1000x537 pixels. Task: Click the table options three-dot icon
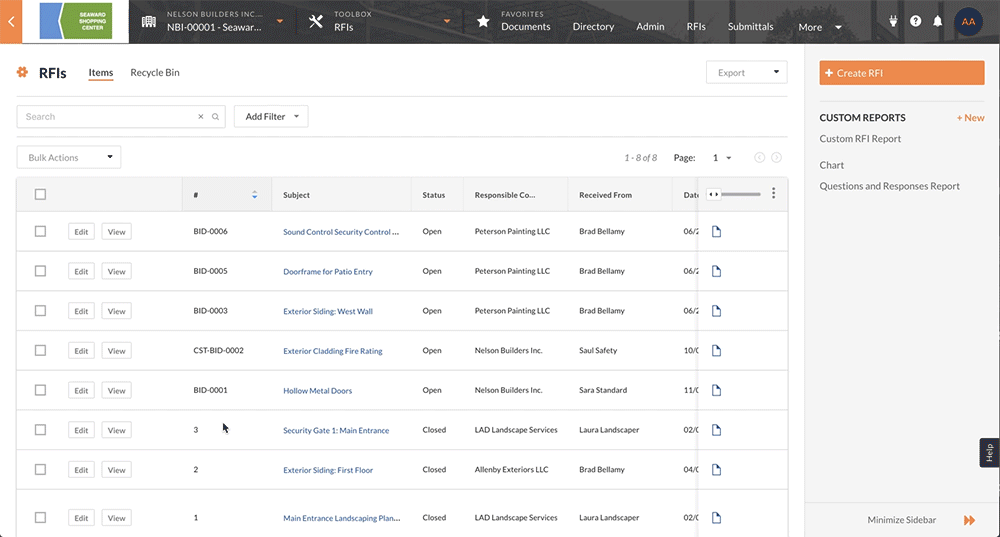[x=773, y=194]
